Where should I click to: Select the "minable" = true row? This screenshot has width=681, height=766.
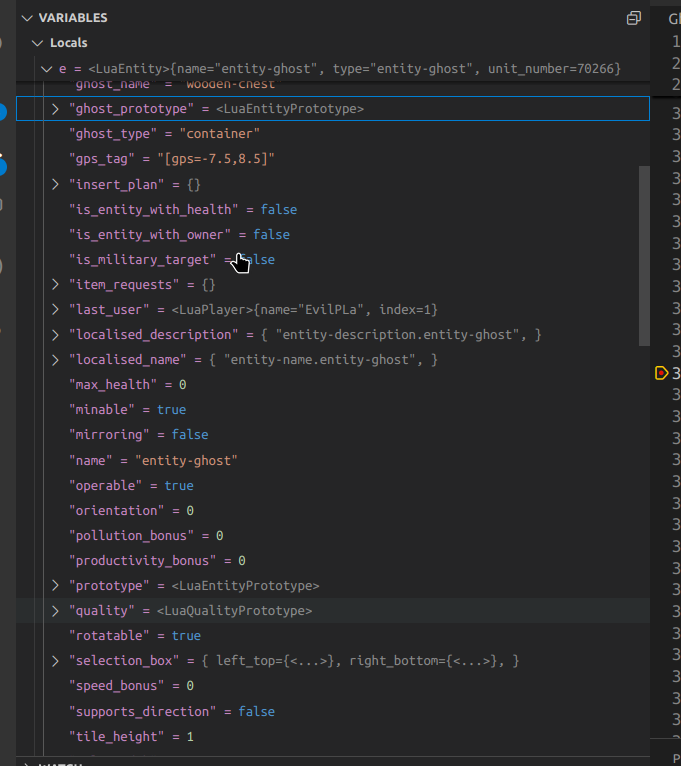(x=333, y=410)
